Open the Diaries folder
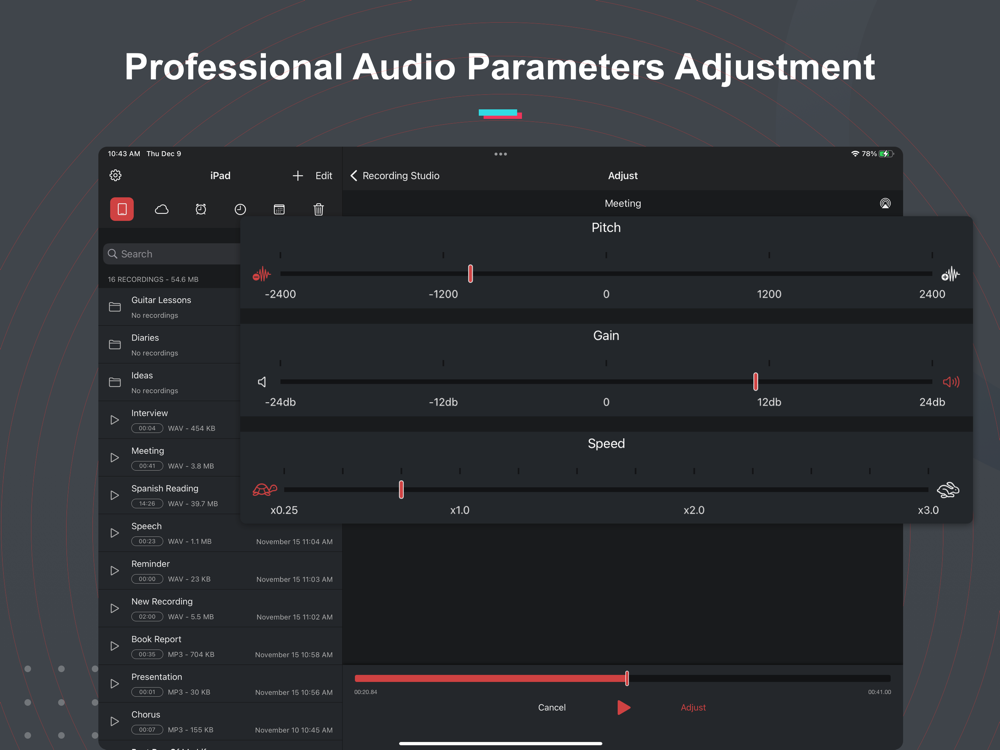1000x750 pixels. tap(170, 344)
